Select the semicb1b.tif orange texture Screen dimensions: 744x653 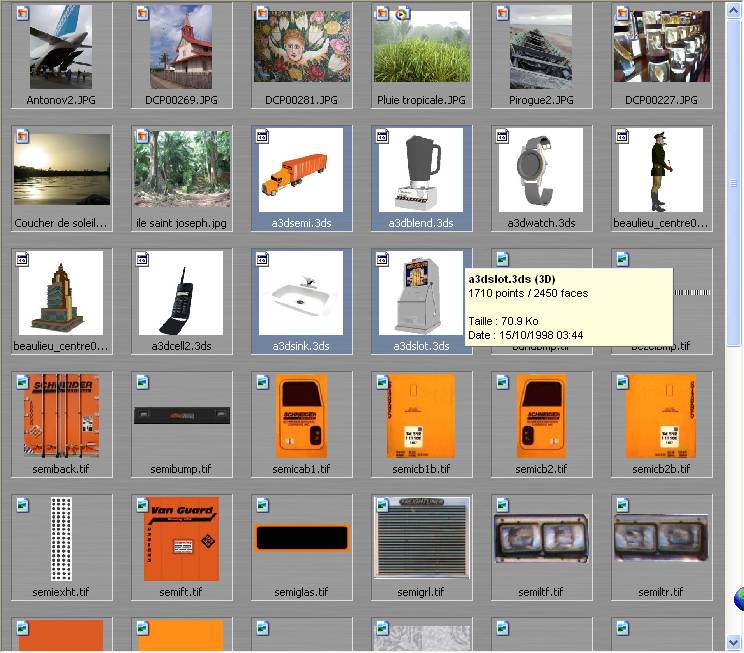point(421,416)
